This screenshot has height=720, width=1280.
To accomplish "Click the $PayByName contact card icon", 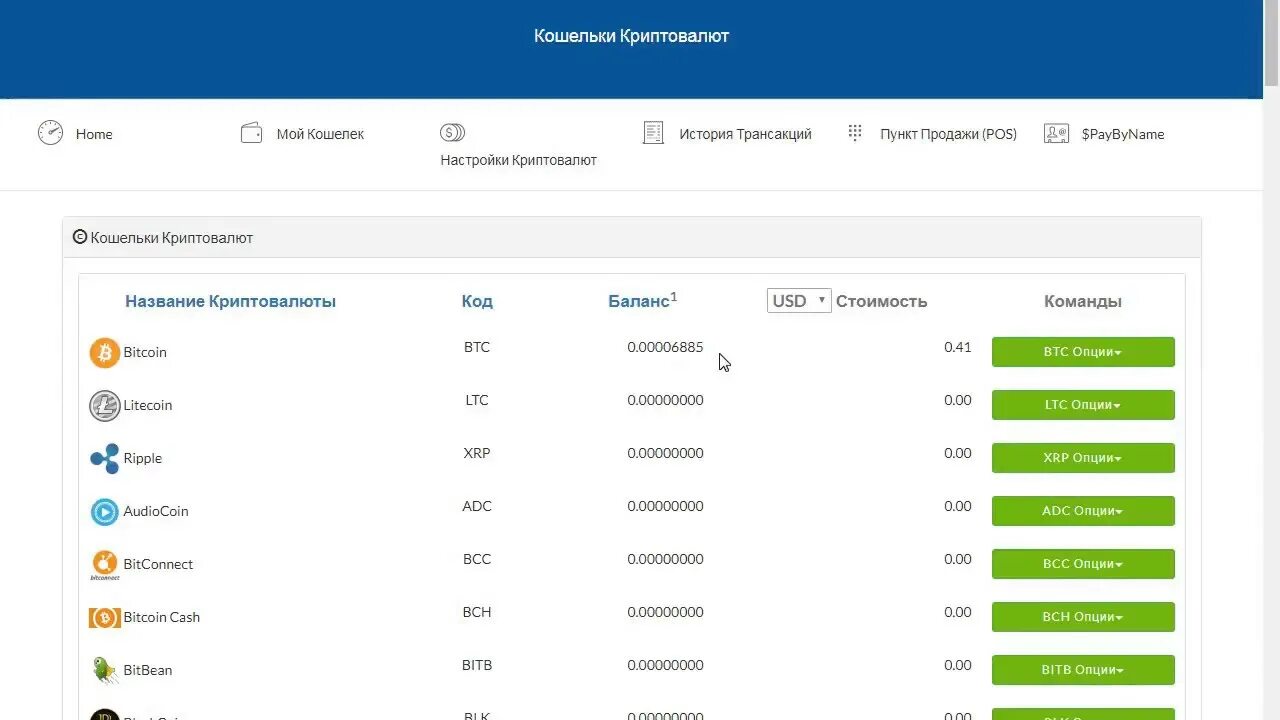I will click(1056, 133).
